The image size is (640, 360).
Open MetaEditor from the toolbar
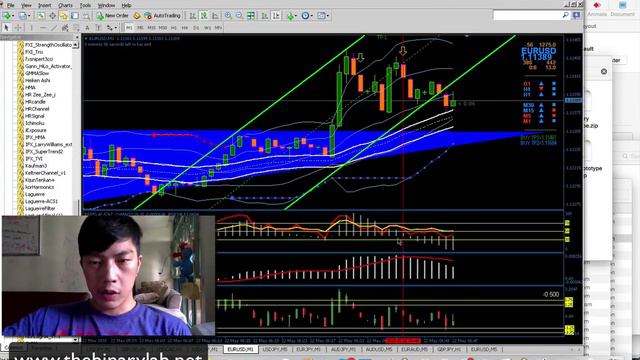pos(136,16)
